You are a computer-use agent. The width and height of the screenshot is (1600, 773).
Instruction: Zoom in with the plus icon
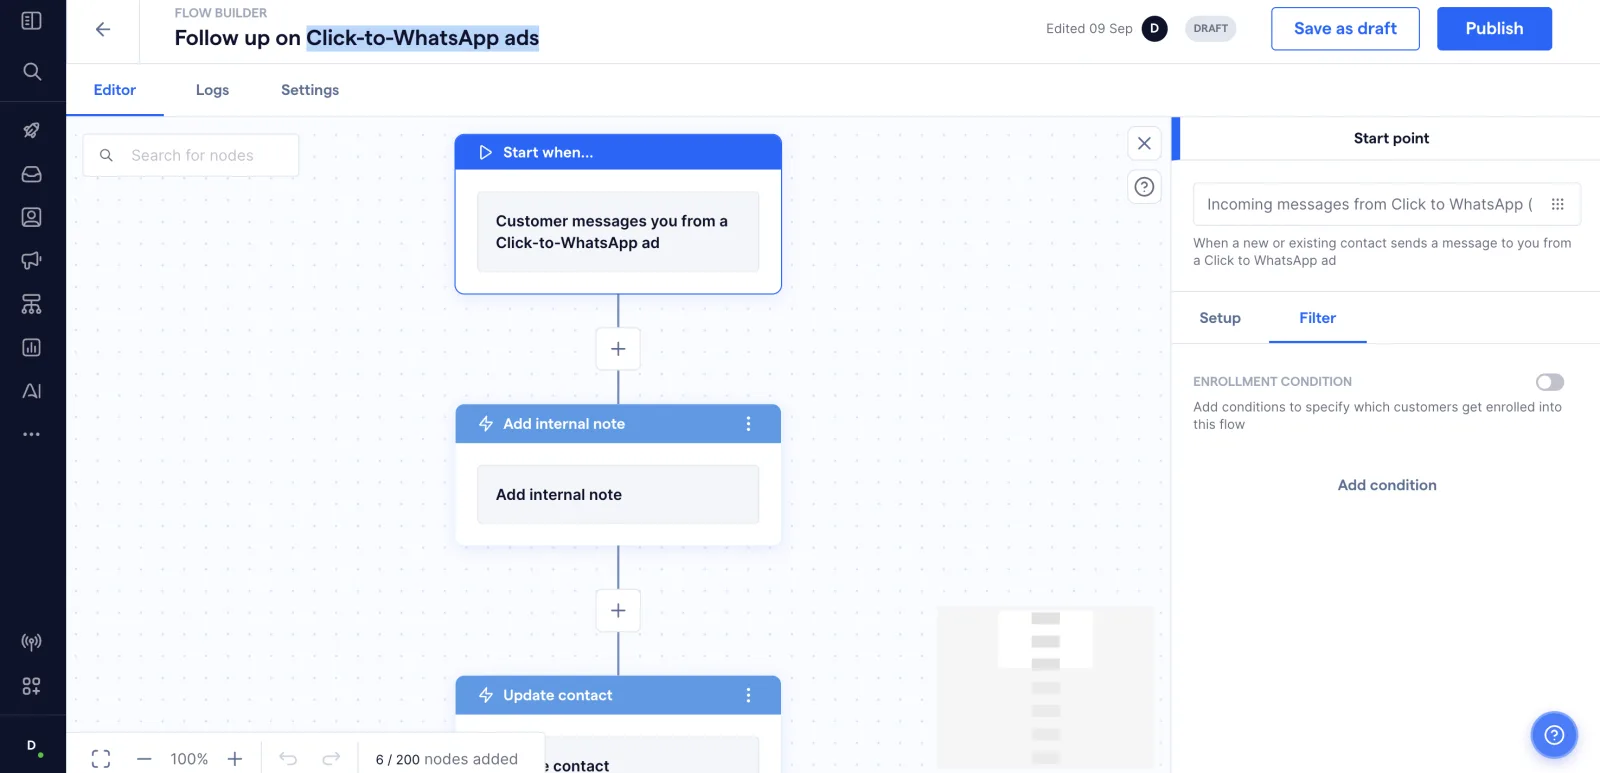[x=235, y=759]
